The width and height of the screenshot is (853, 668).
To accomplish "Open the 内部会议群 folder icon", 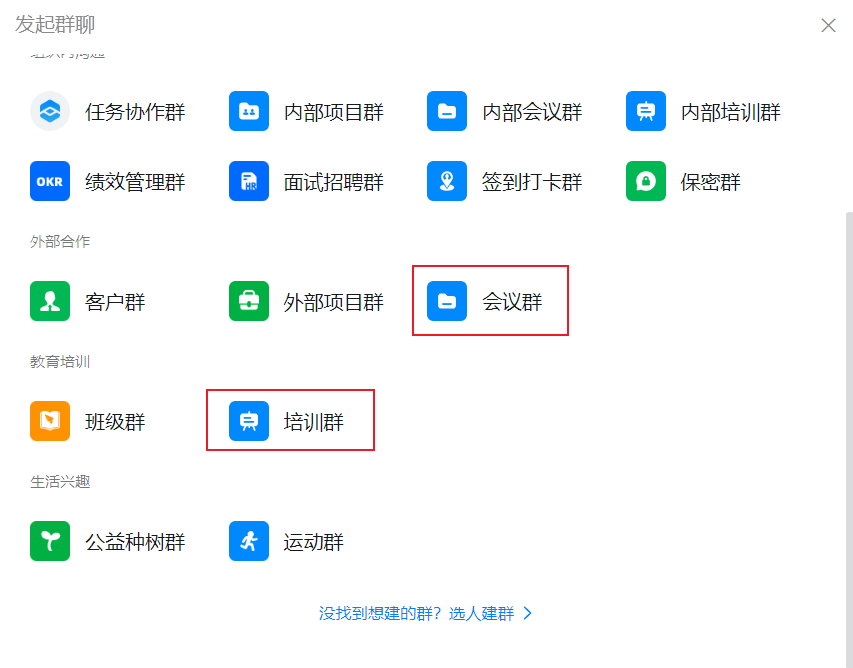I will (x=446, y=111).
